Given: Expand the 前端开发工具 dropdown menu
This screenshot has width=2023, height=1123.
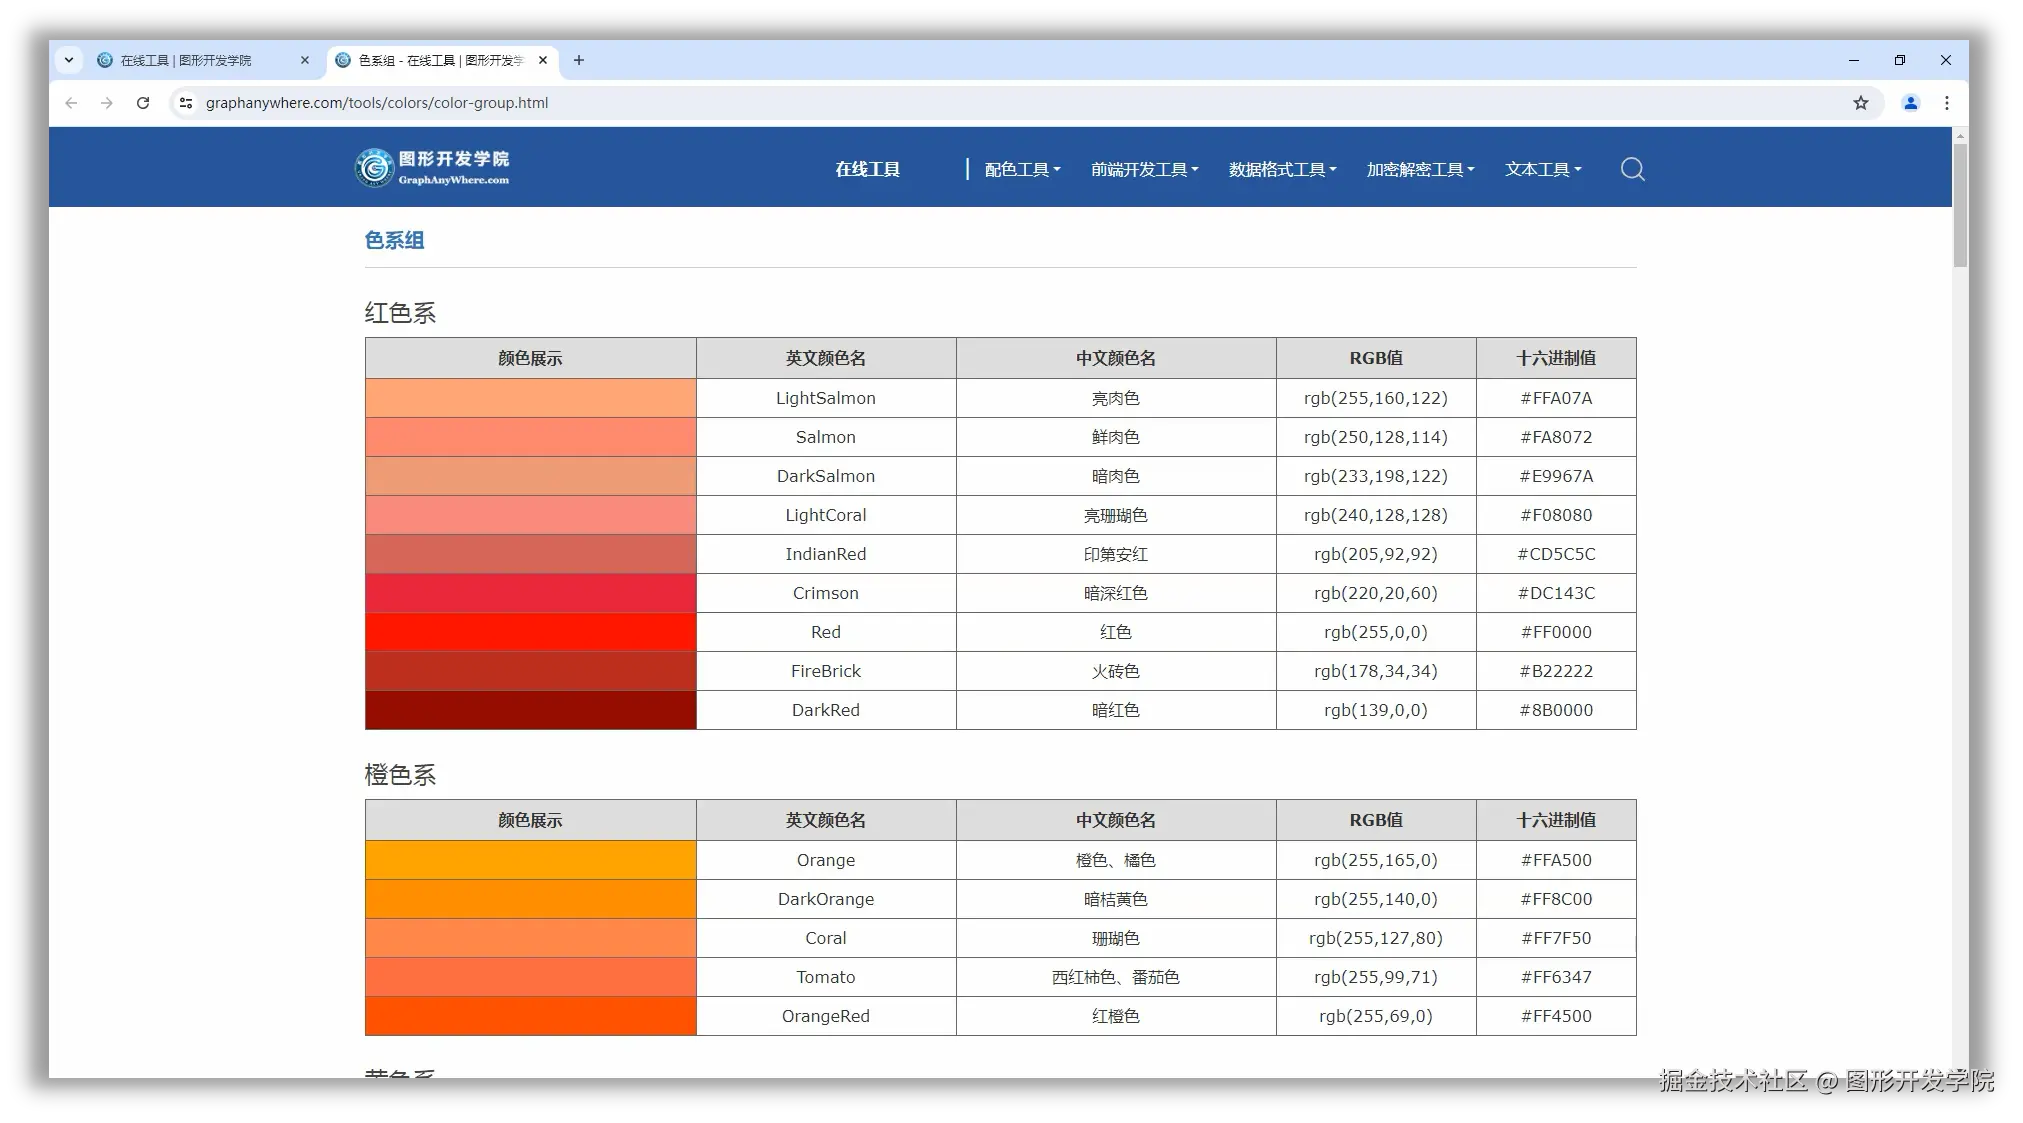Looking at the screenshot, I should [x=1144, y=170].
